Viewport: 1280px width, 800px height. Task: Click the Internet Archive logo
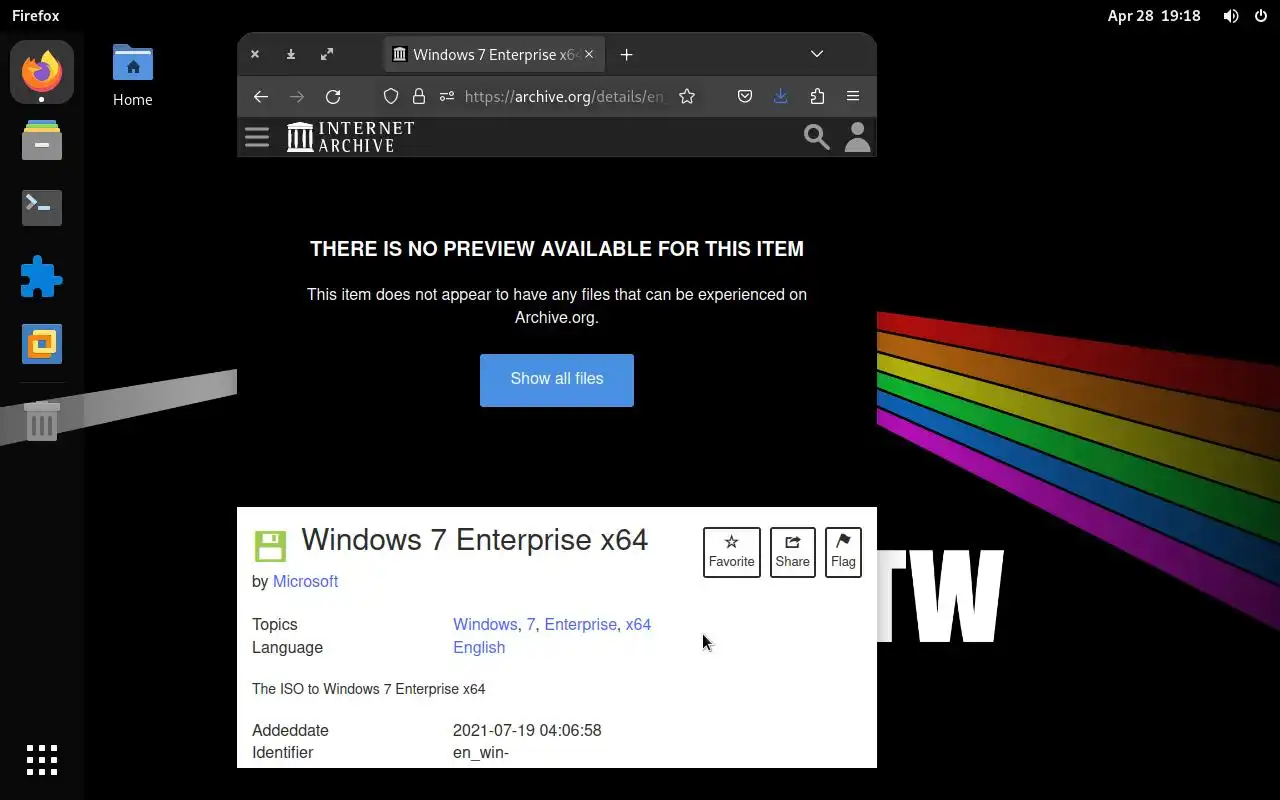pos(350,137)
